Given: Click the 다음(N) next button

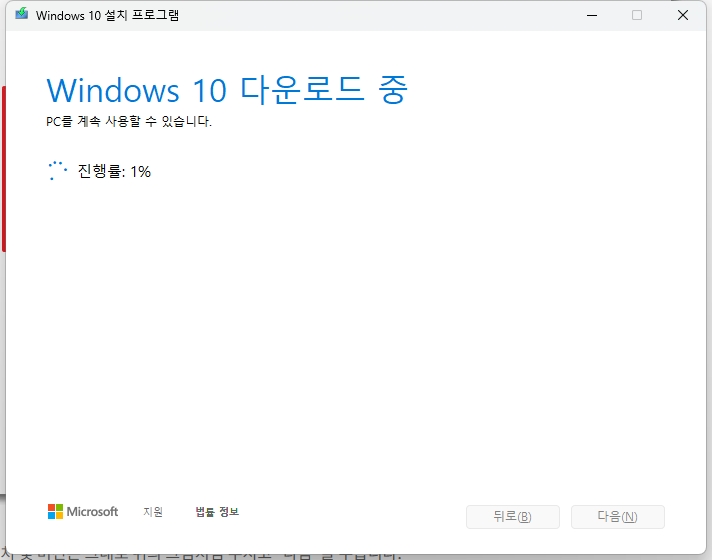Looking at the screenshot, I should (618, 517).
